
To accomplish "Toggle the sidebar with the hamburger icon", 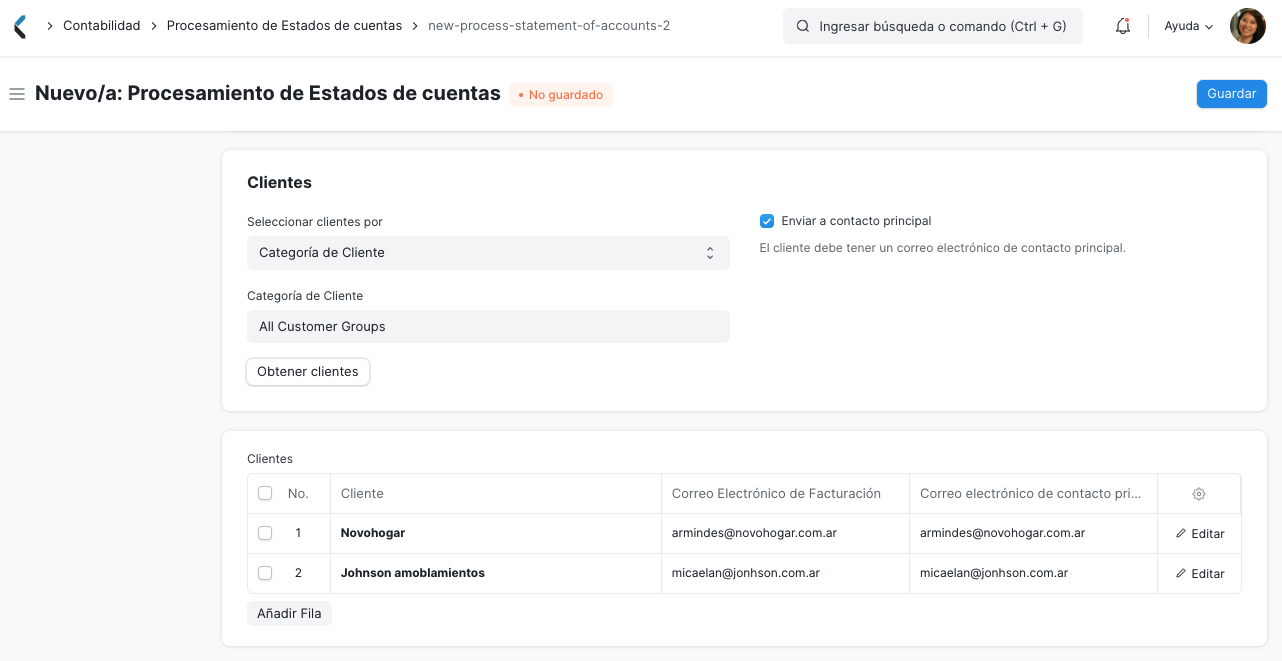I will click(16, 94).
